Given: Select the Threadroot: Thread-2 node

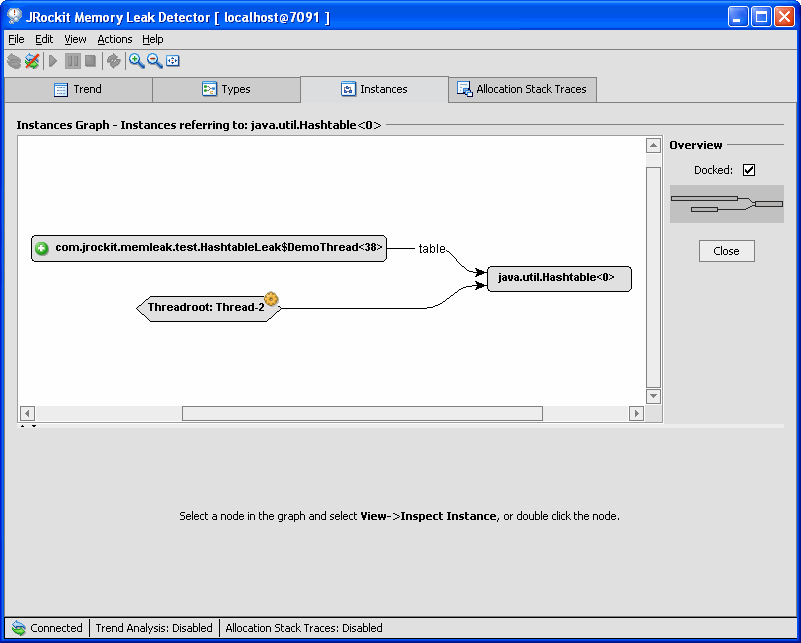Looking at the screenshot, I should point(209,308).
